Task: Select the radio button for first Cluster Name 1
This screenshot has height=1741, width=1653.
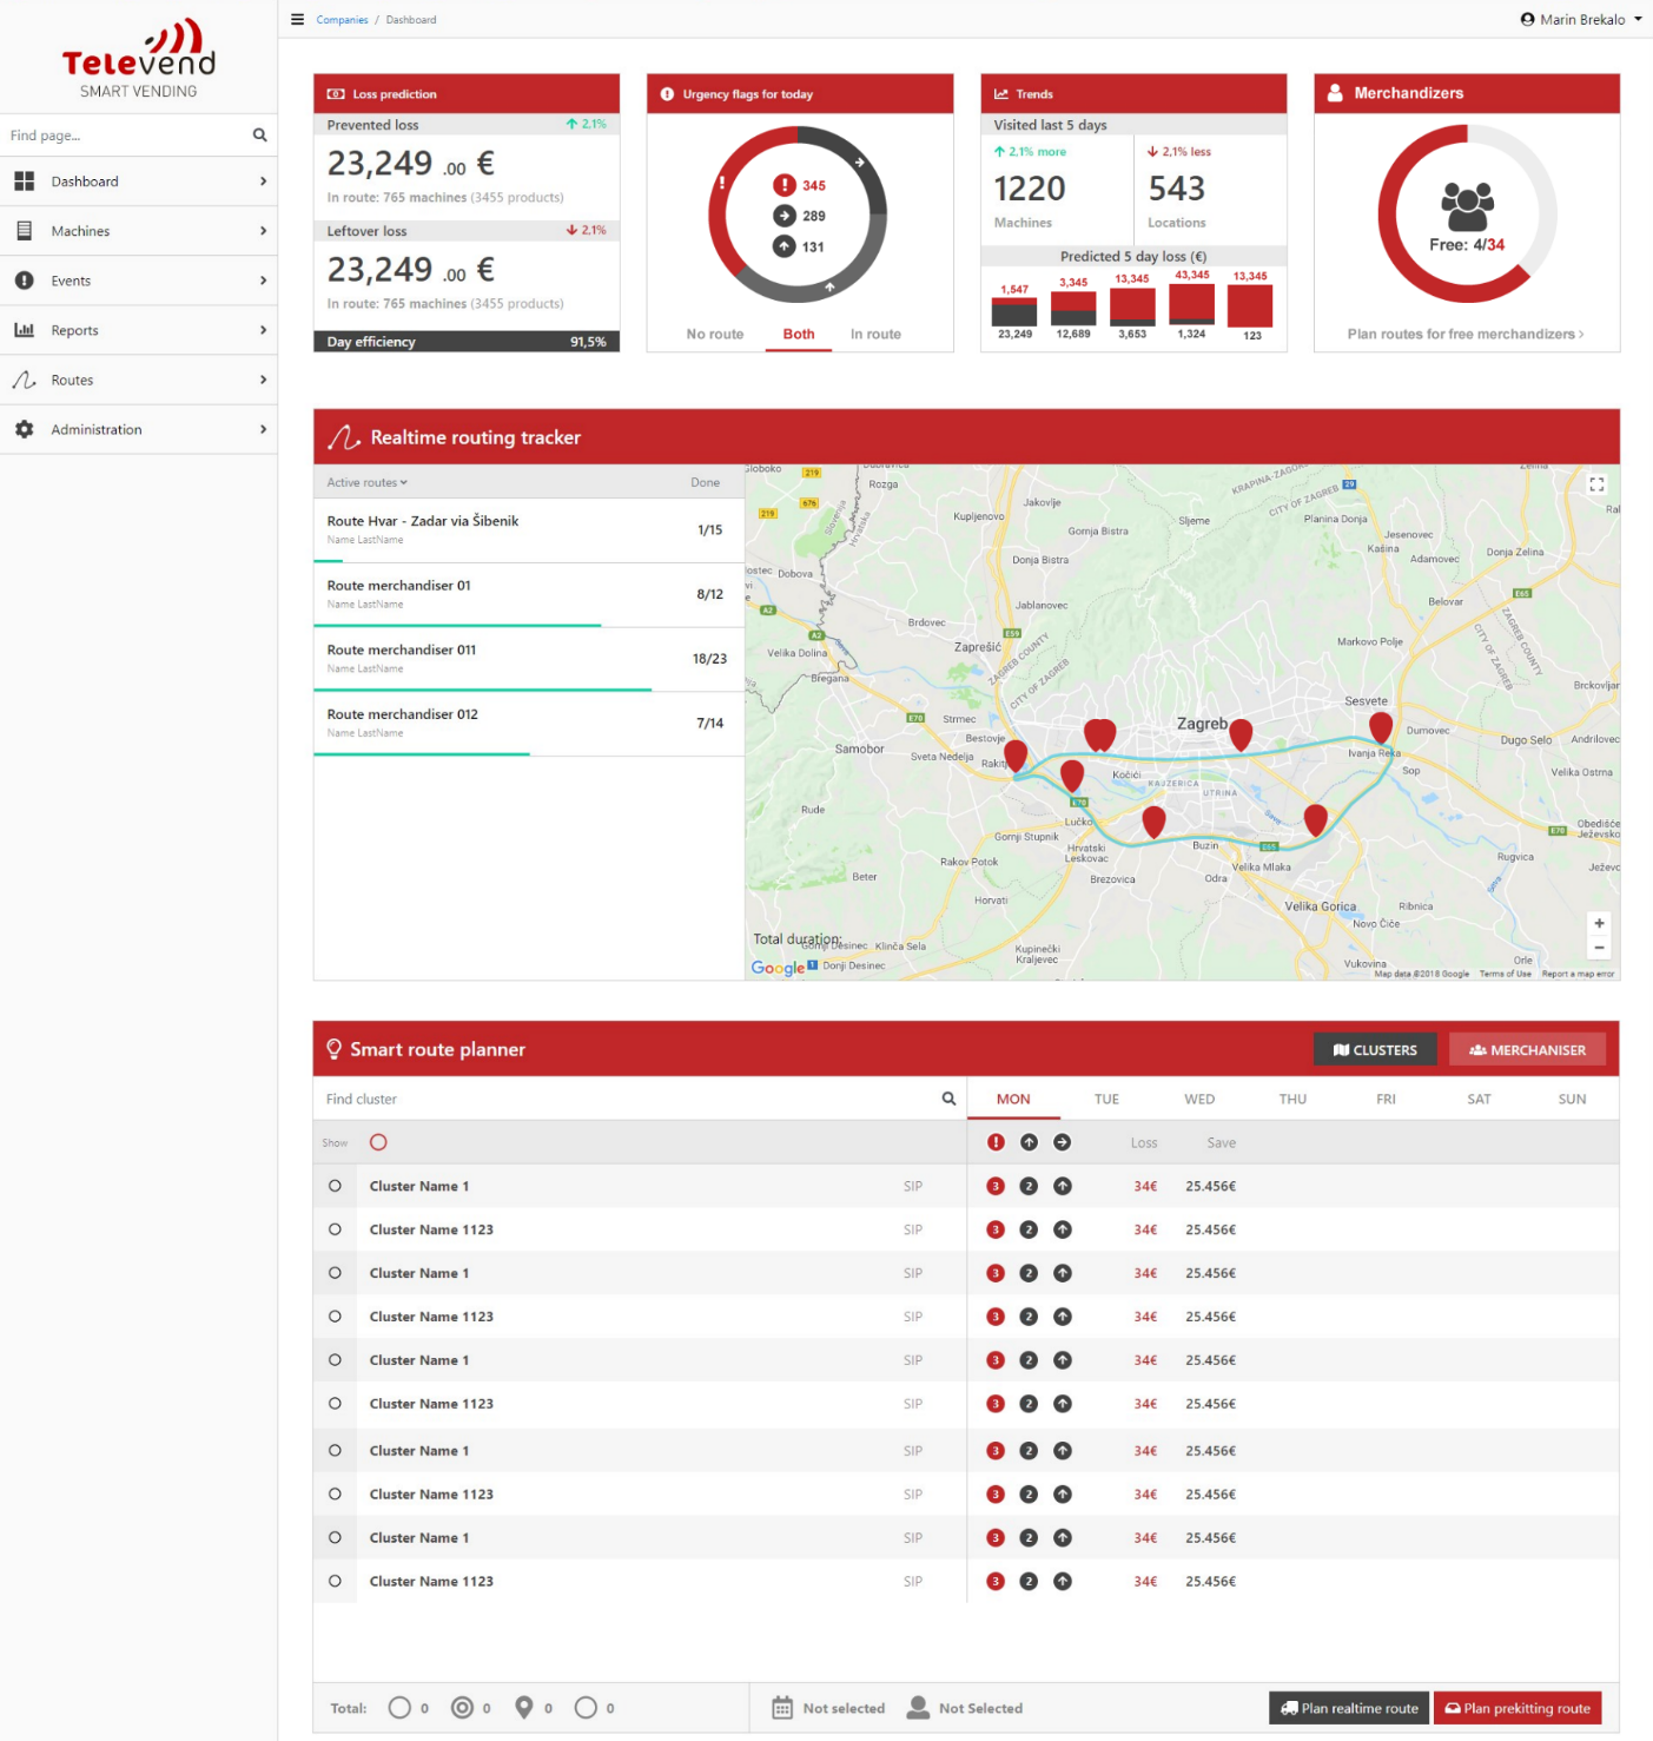Action: point(335,1186)
